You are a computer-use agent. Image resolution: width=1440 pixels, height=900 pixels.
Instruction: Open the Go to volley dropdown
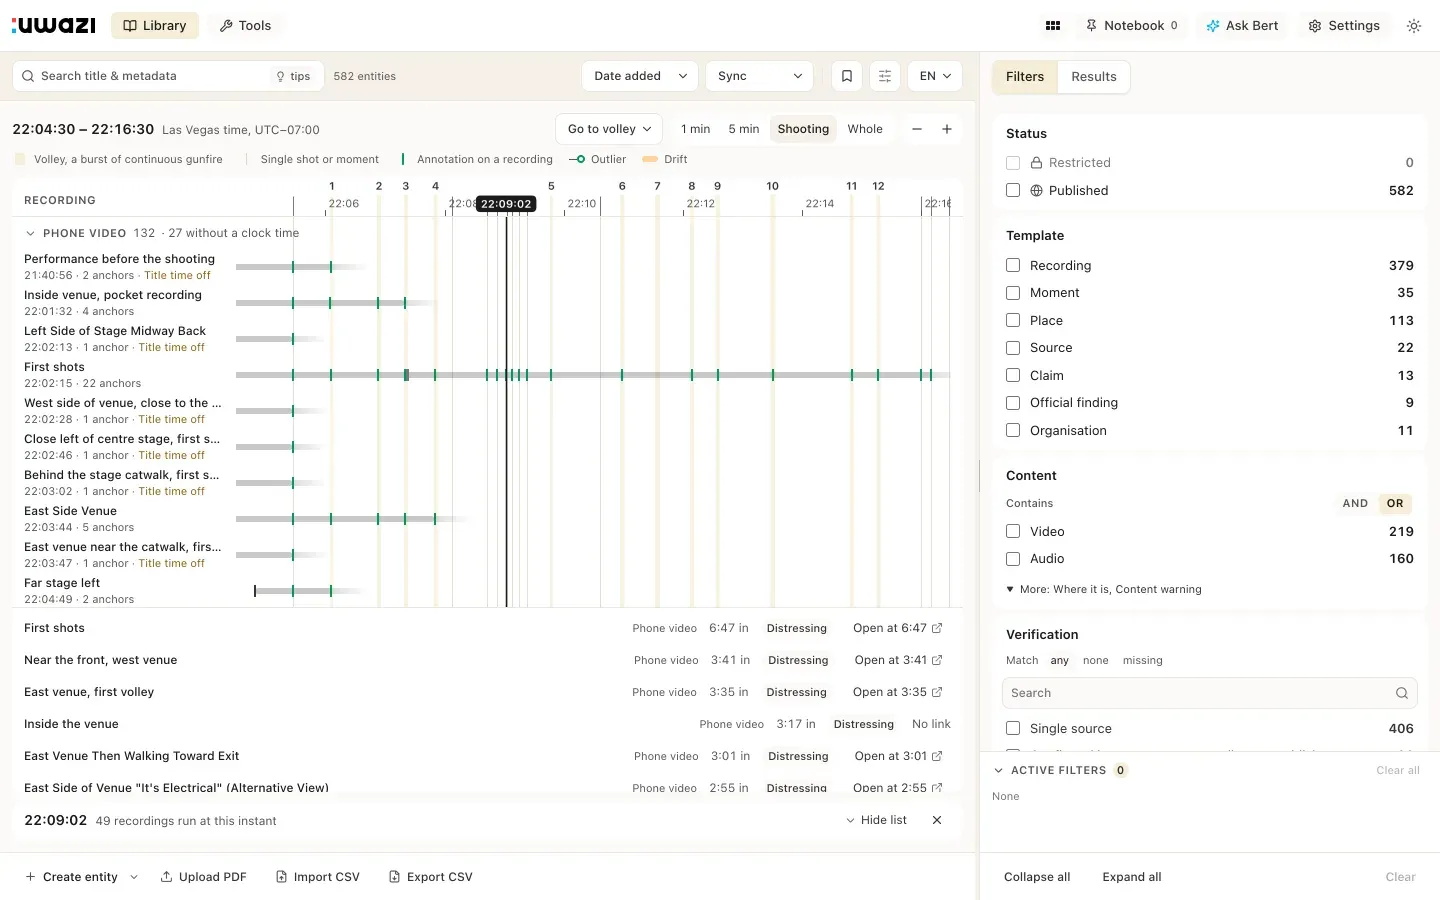click(x=609, y=129)
